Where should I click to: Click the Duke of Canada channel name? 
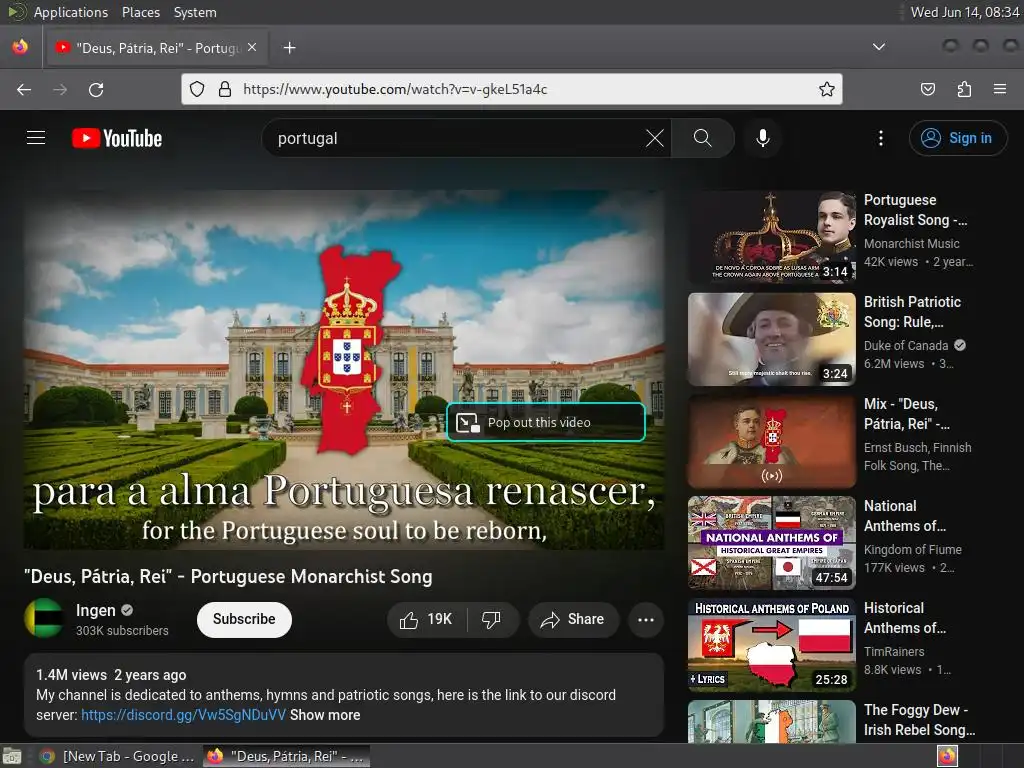[906, 345]
